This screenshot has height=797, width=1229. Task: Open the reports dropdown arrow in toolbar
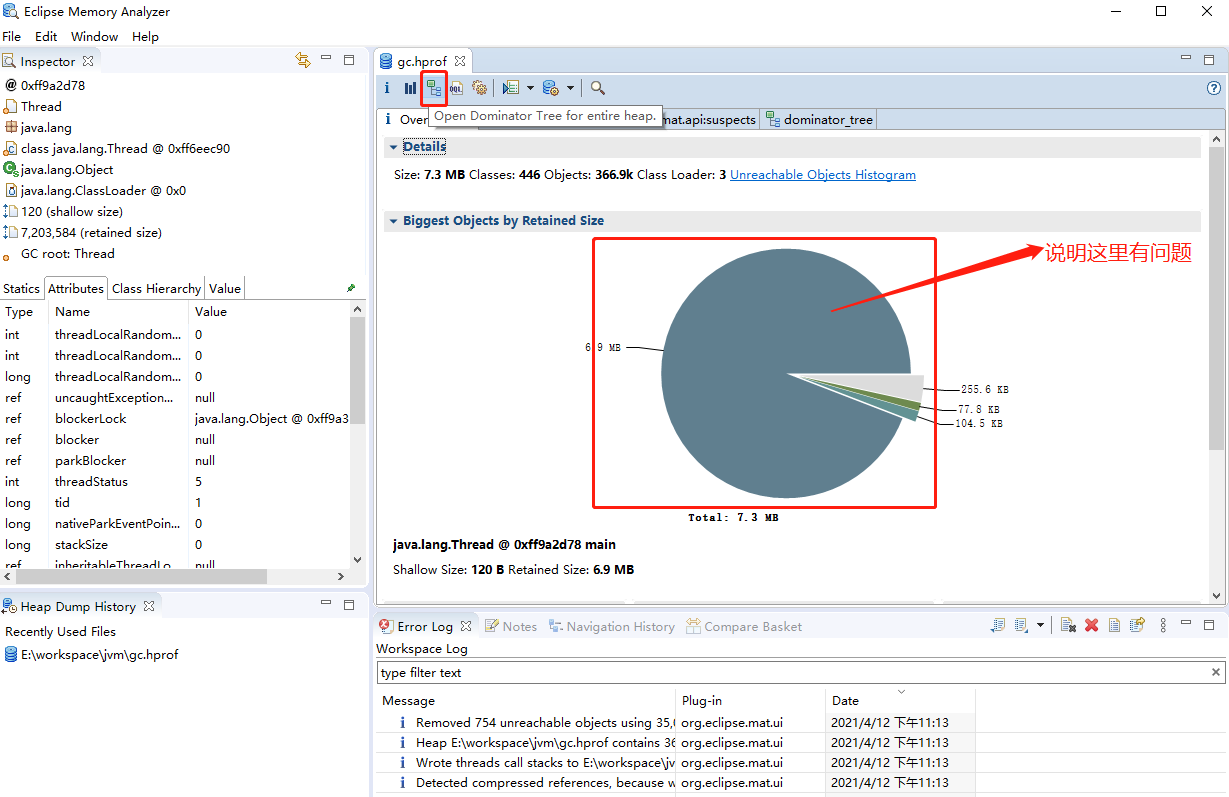tap(530, 88)
